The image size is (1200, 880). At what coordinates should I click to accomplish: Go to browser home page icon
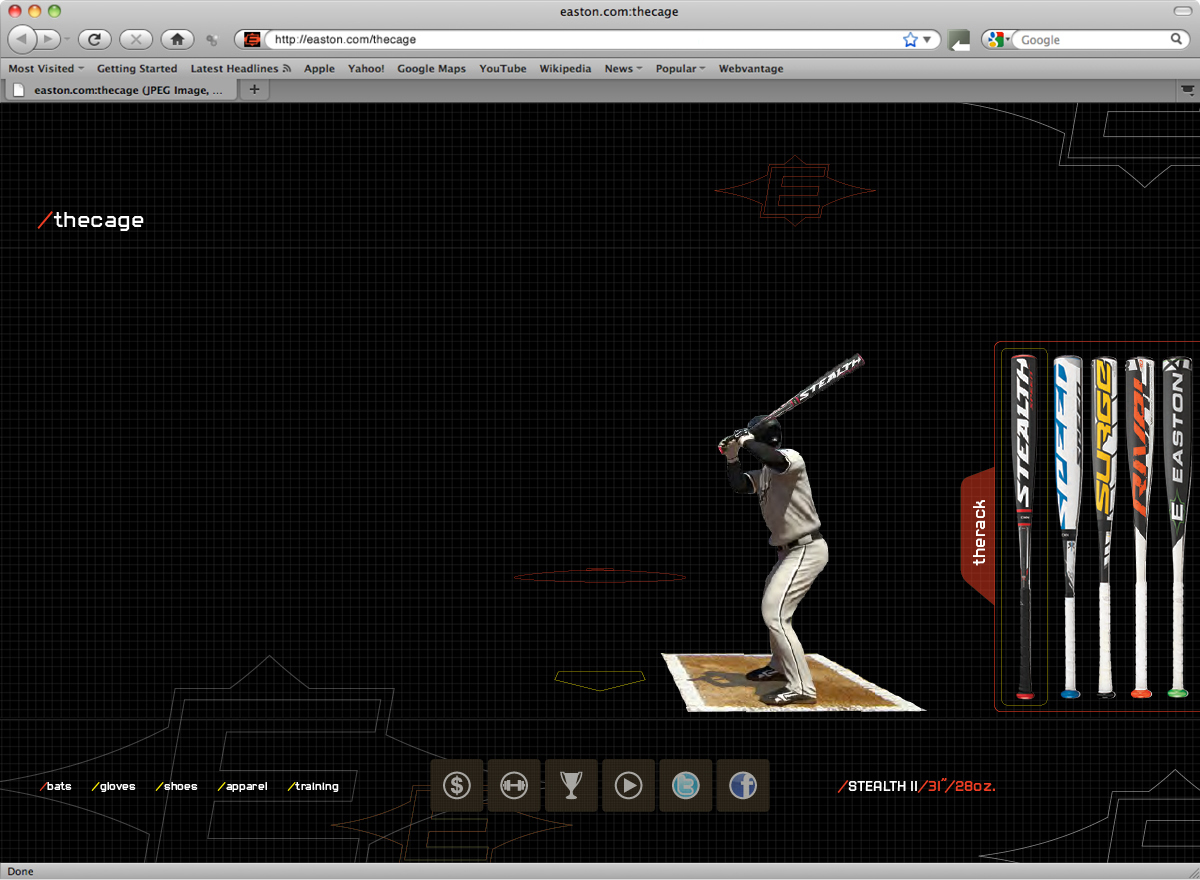177,40
